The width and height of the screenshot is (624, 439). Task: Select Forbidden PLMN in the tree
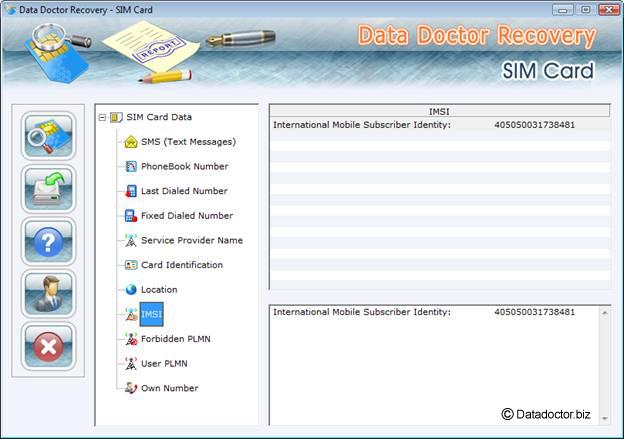click(176, 339)
